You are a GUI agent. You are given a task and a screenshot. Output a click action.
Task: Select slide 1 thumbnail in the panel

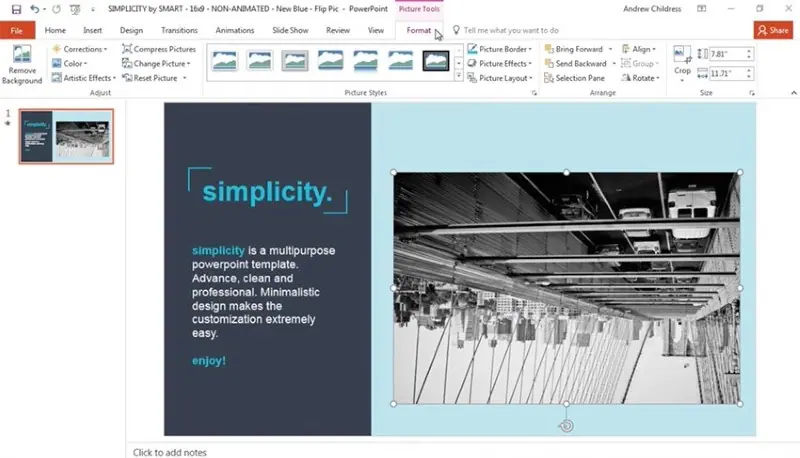pyautogui.click(x=66, y=136)
